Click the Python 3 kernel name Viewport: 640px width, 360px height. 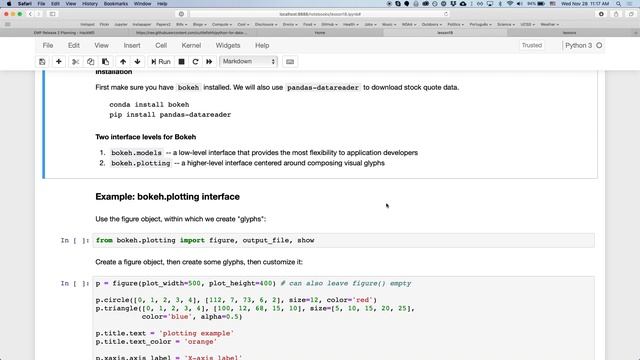tap(578, 45)
